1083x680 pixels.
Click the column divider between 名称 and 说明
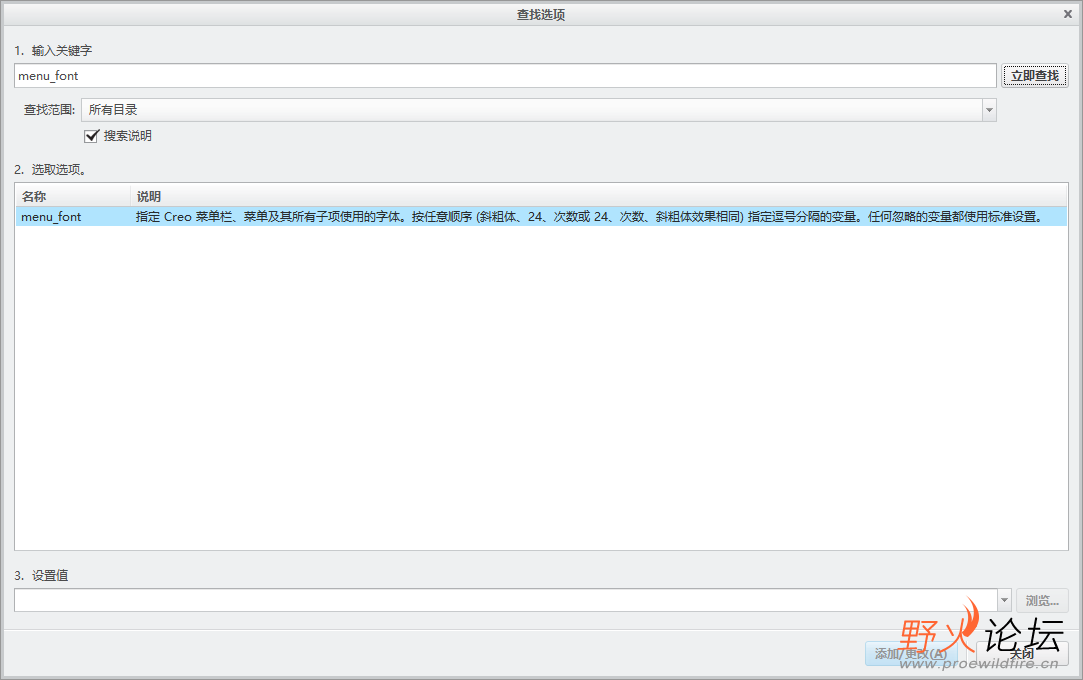tap(131, 196)
